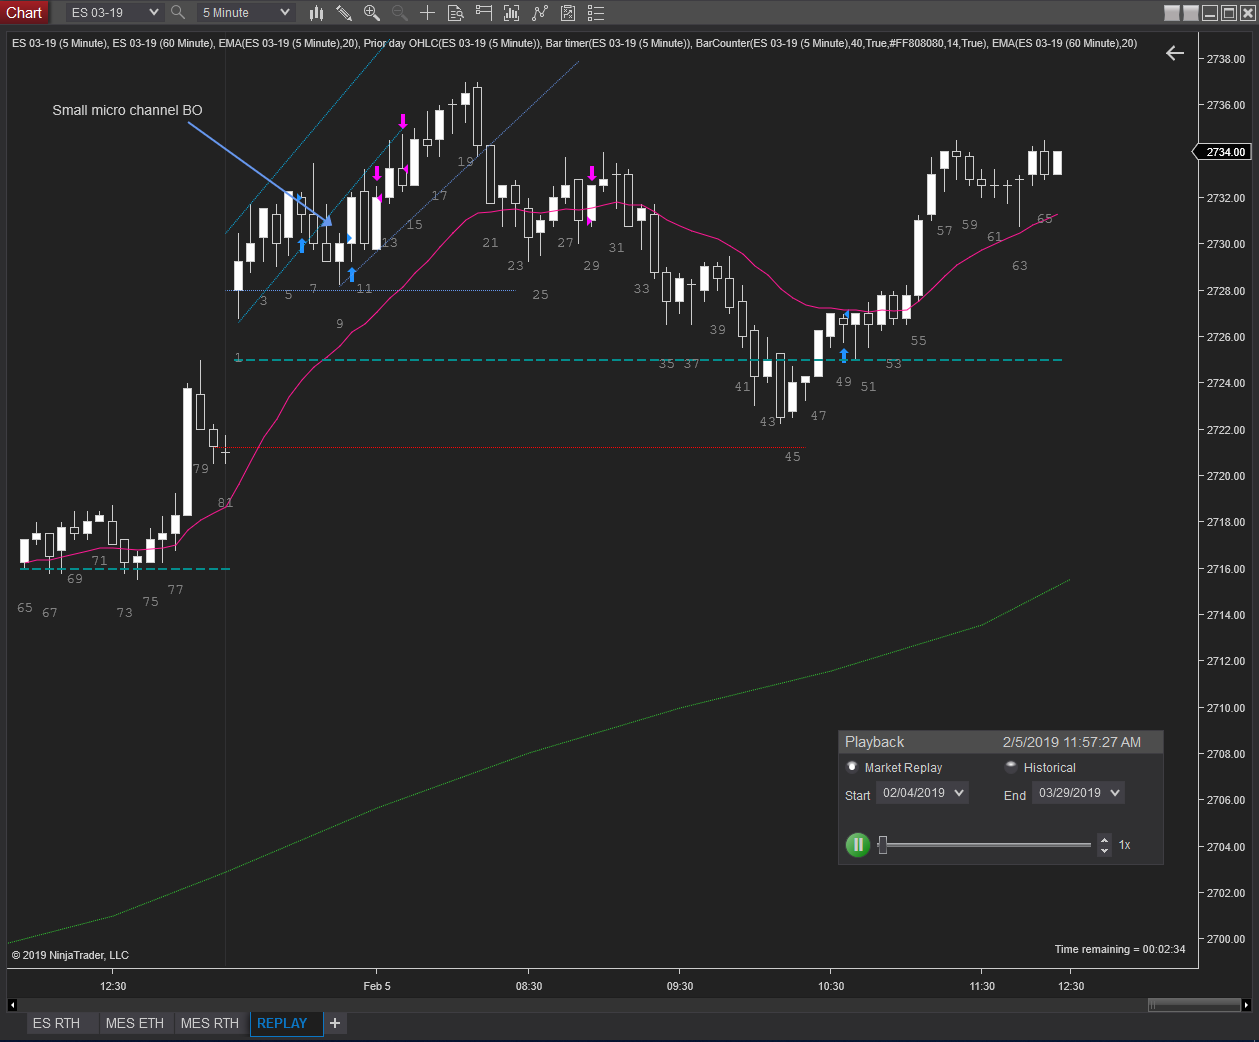Click the 2738.00 price axis label
The width and height of the screenshot is (1259, 1042).
[x=1226, y=59]
